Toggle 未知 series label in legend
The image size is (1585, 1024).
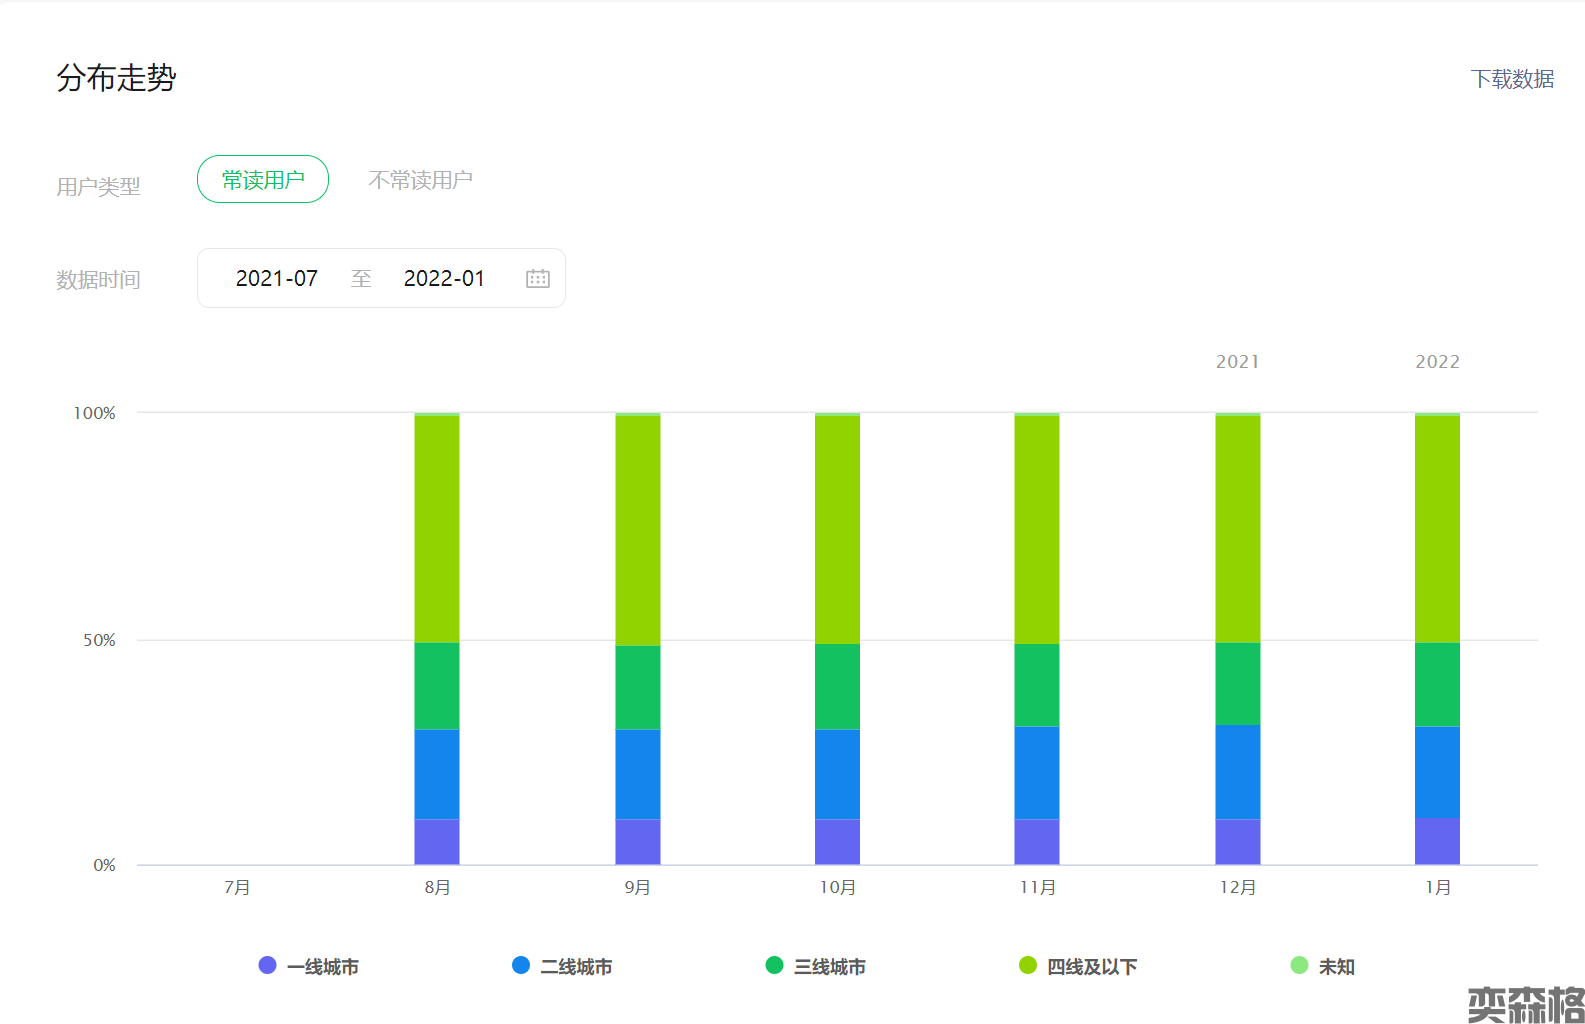(1337, 967)
